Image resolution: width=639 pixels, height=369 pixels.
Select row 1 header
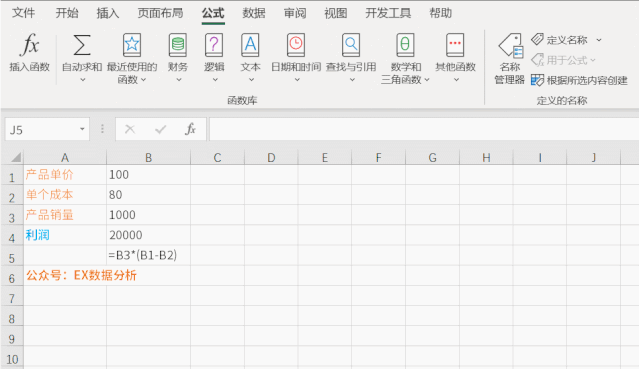click(12, 175)
